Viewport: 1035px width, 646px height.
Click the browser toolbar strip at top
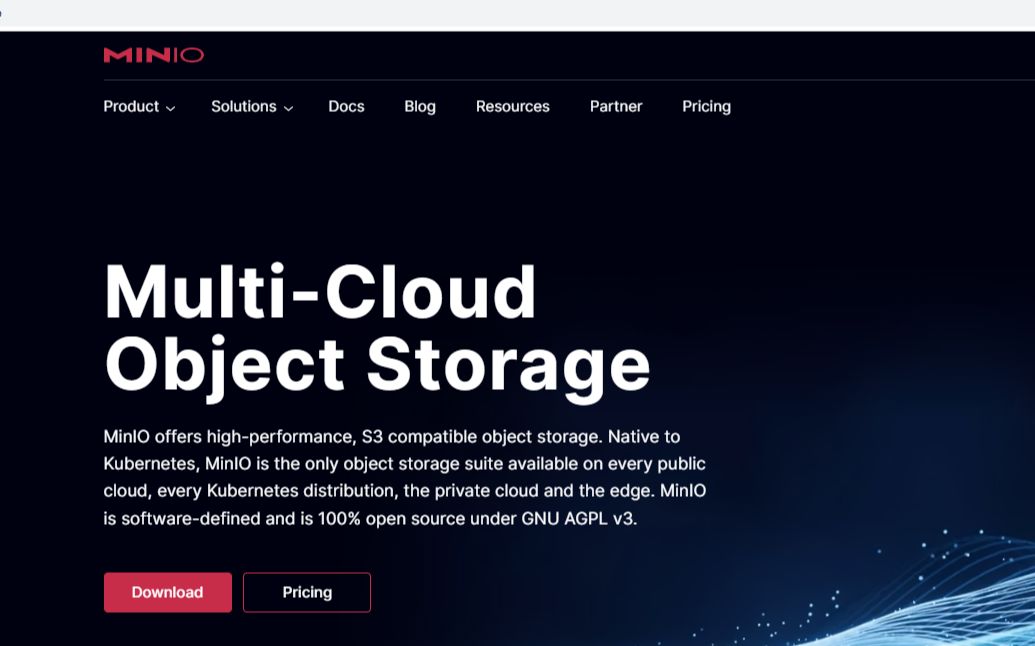tap(518, 13)
